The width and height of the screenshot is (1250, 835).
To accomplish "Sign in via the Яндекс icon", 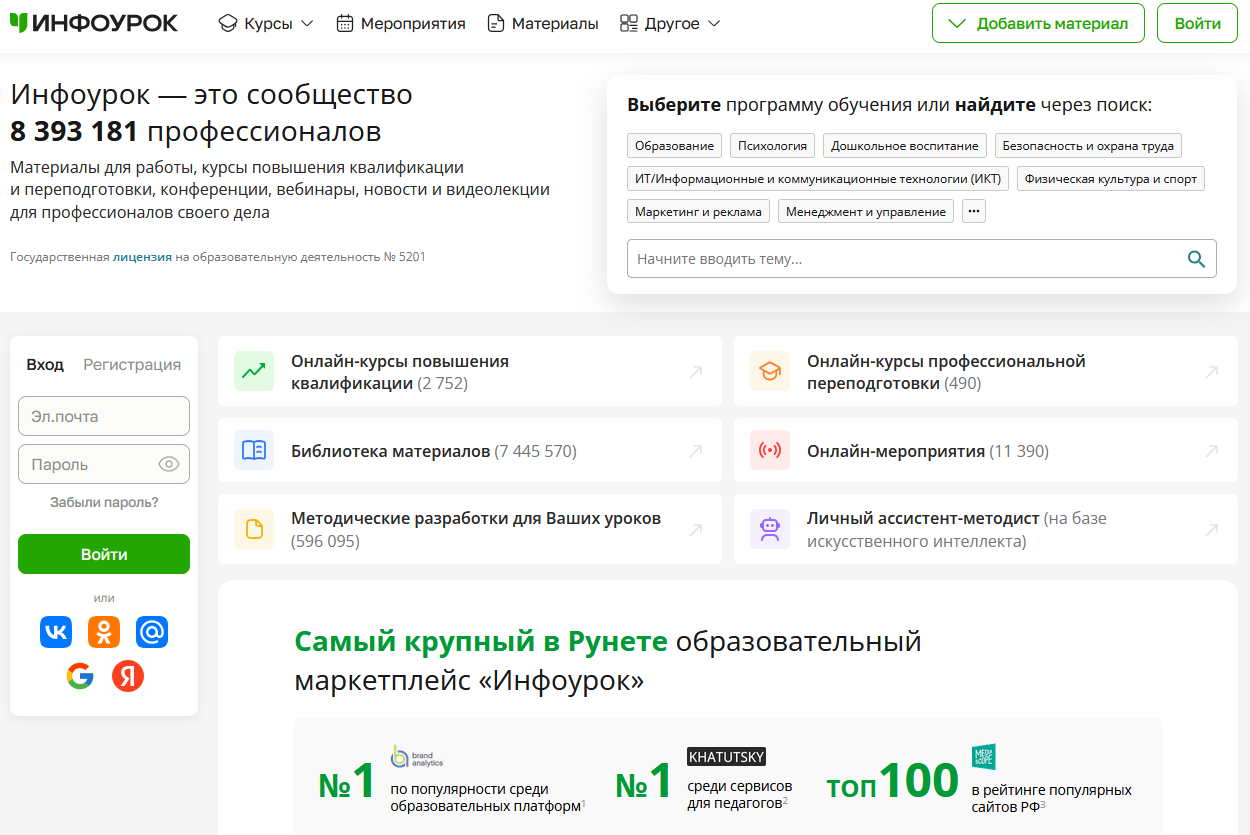I will tap(128, 676).
